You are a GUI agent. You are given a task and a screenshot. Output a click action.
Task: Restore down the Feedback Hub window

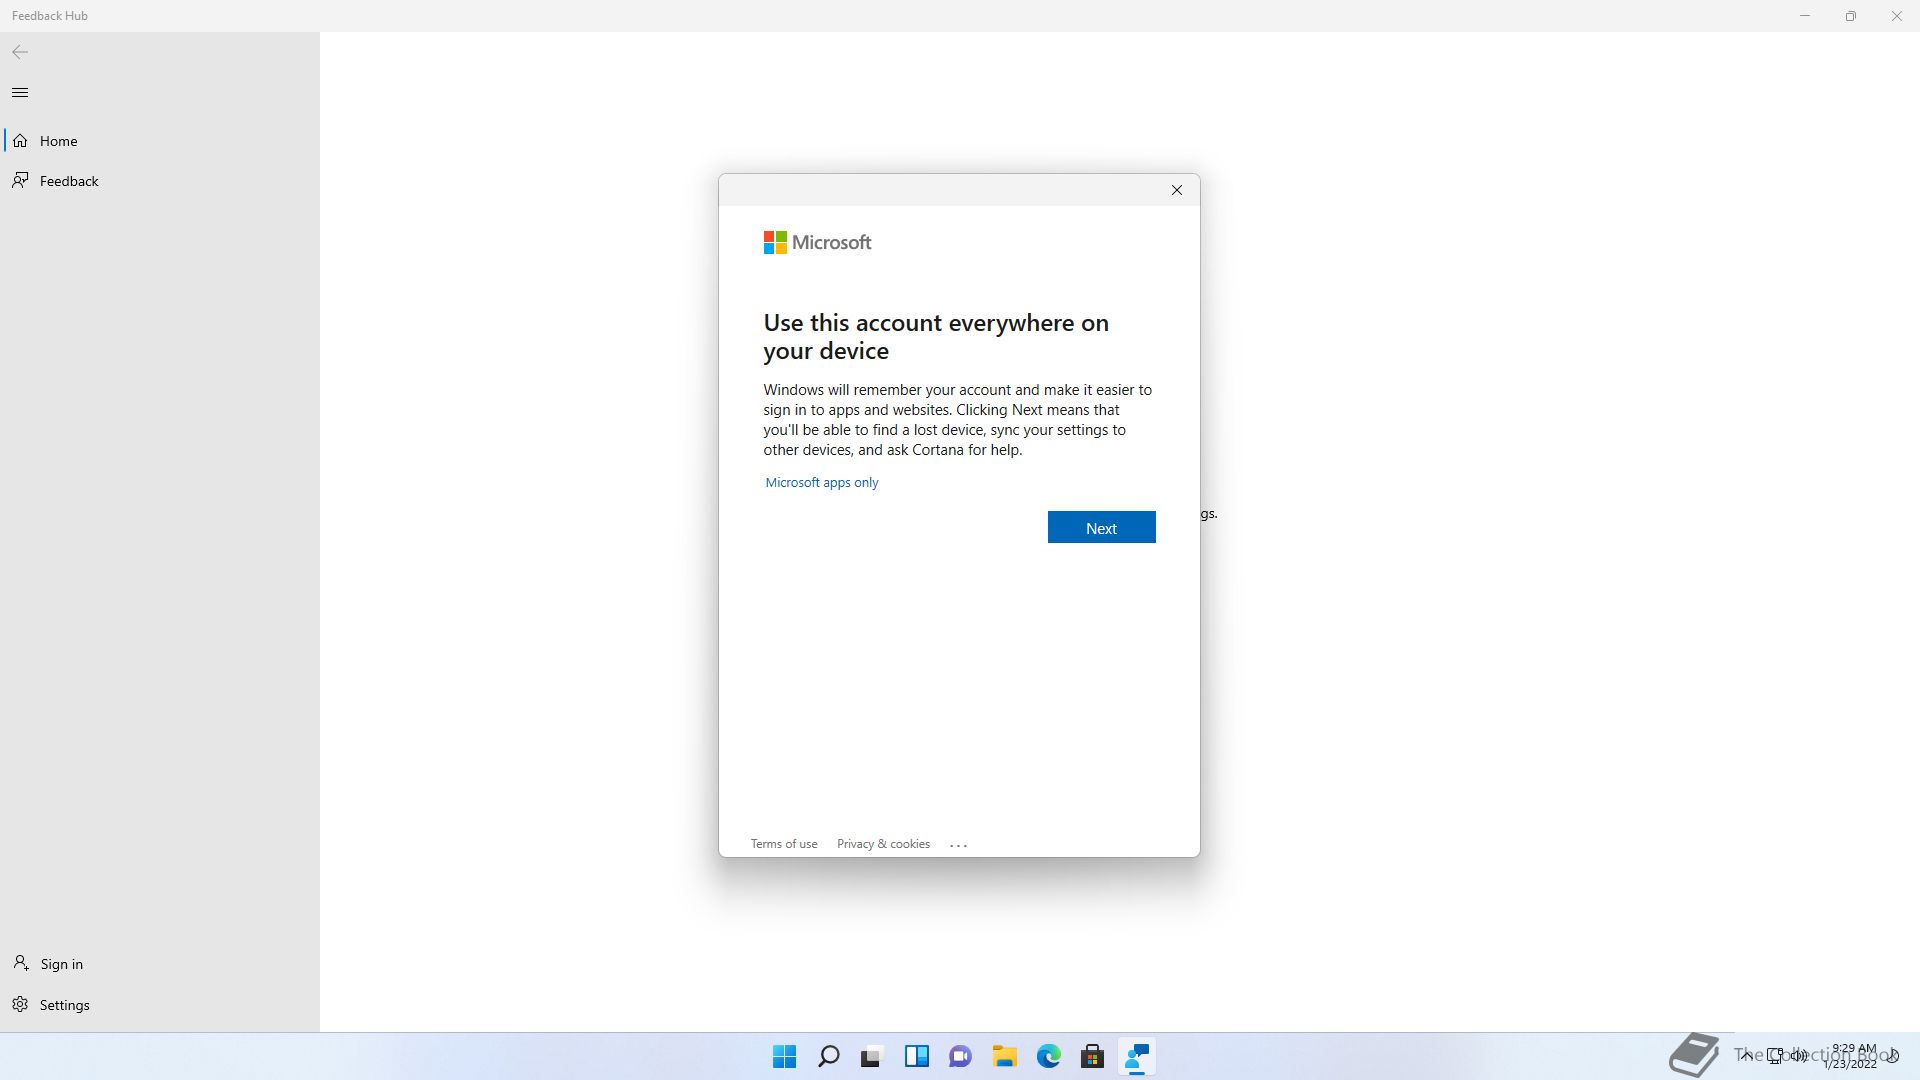click(x=1851, y=16)
